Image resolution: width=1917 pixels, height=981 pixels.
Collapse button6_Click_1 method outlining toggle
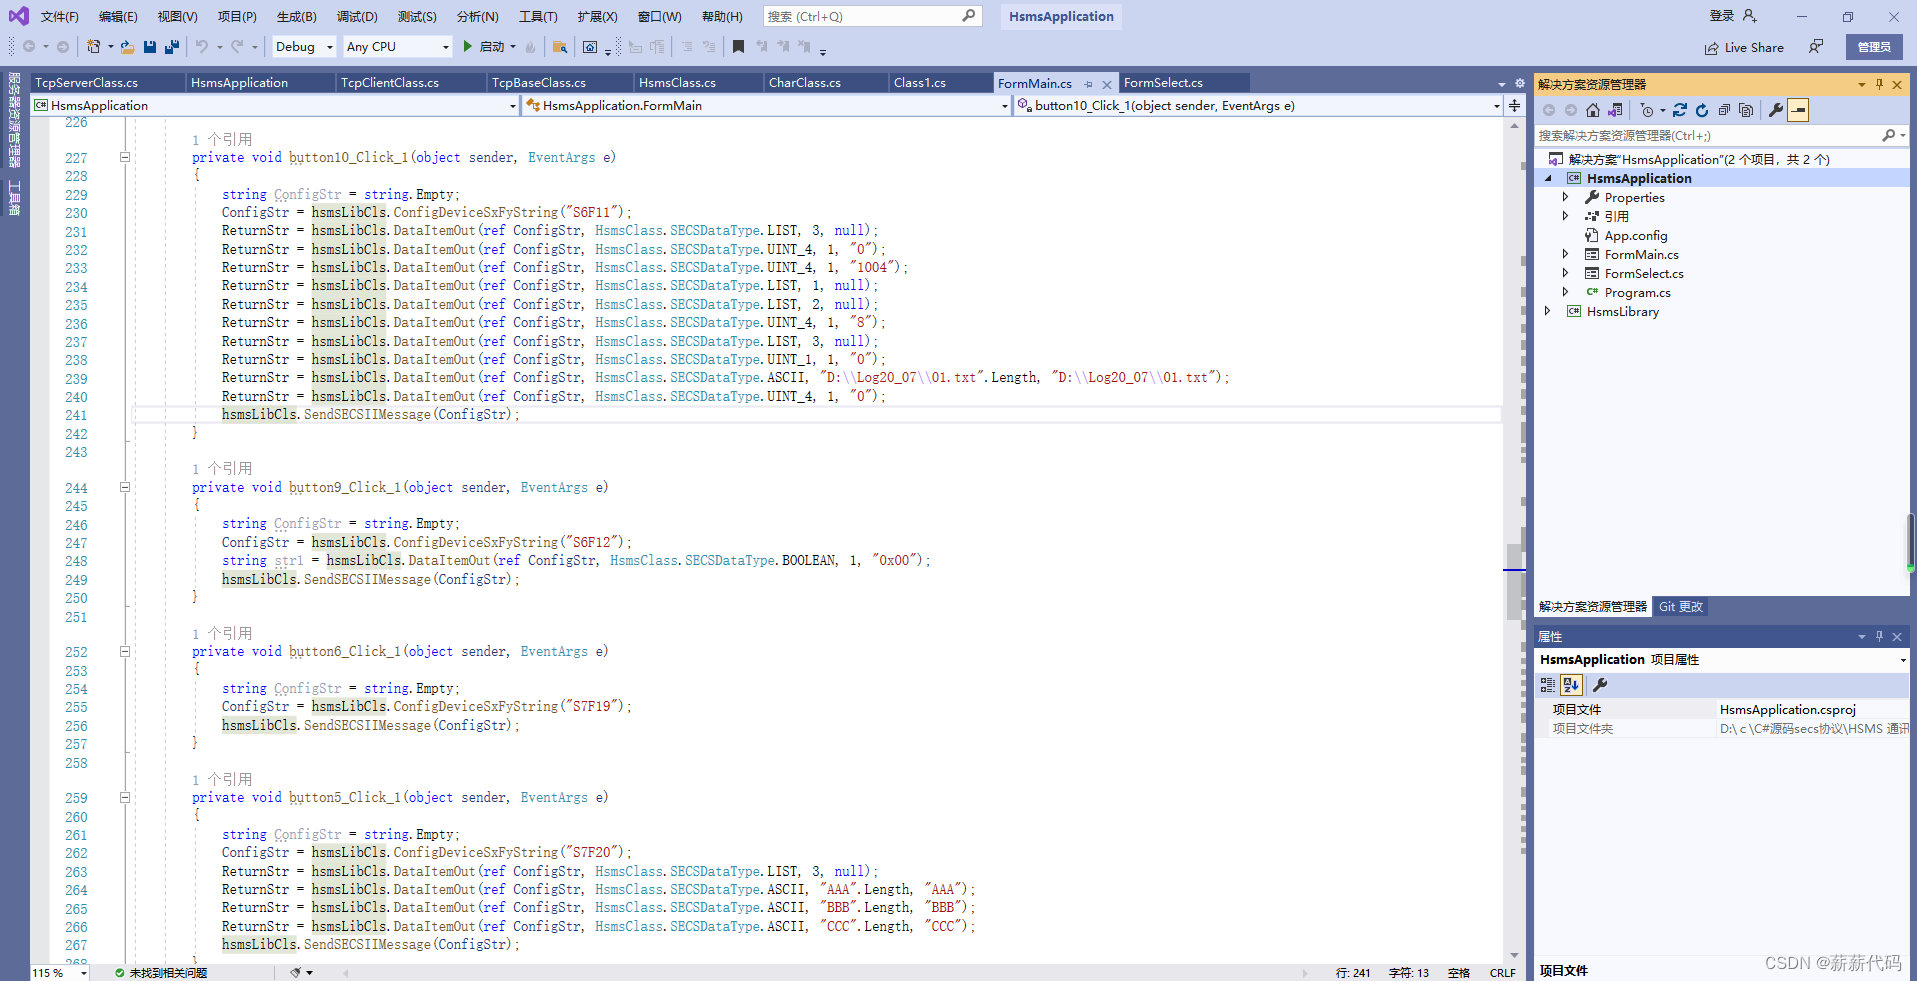coord(125,651)
